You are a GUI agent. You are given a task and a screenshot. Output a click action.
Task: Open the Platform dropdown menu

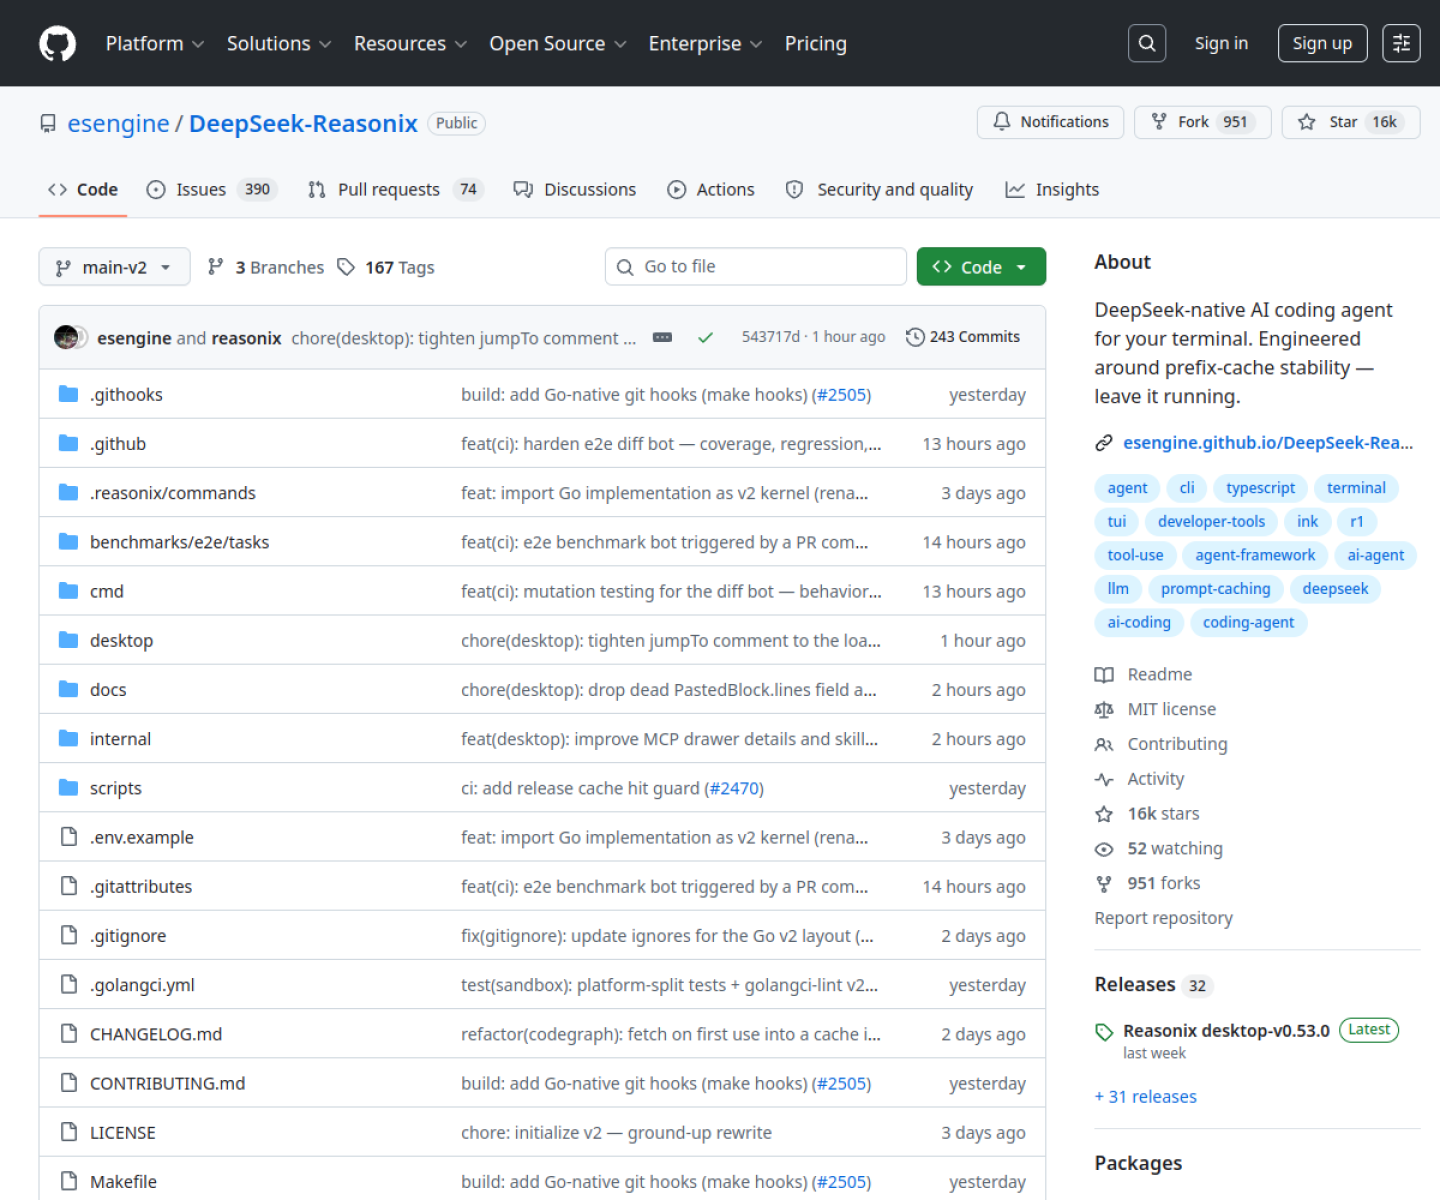pos(155,43)
